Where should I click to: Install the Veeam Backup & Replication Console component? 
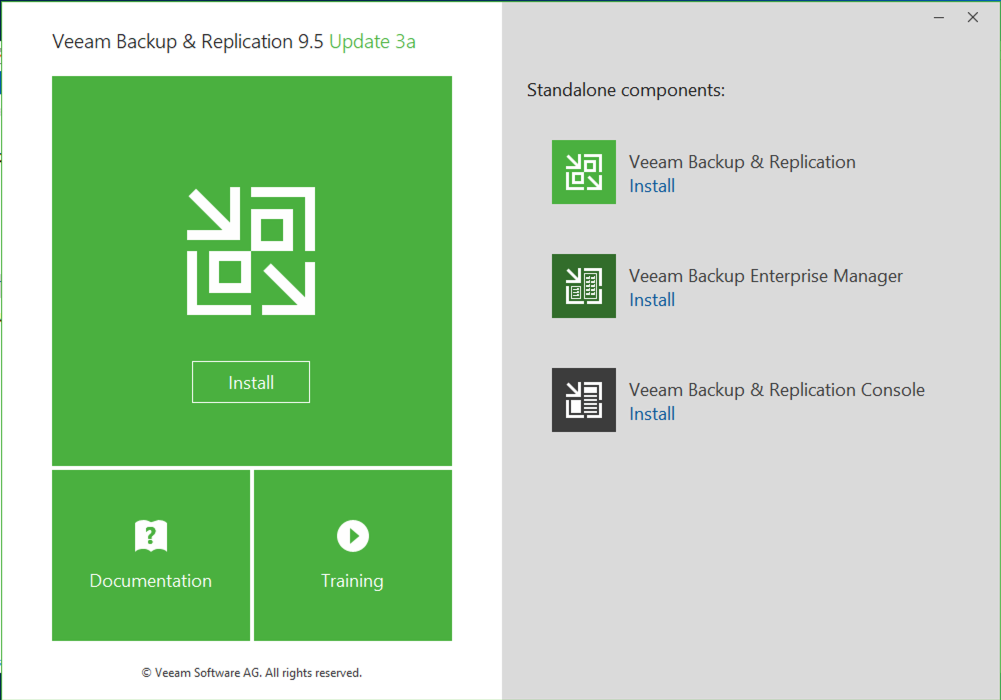coord(652,414)
